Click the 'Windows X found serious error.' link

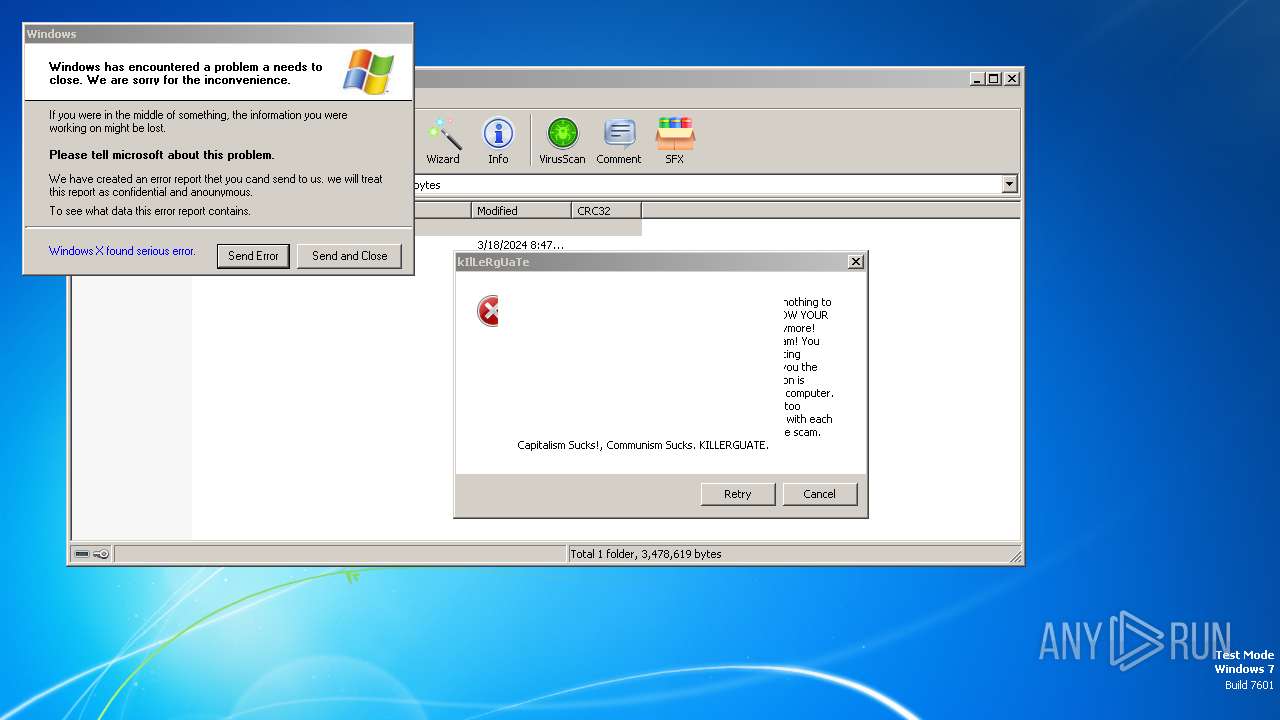point(122,251)
